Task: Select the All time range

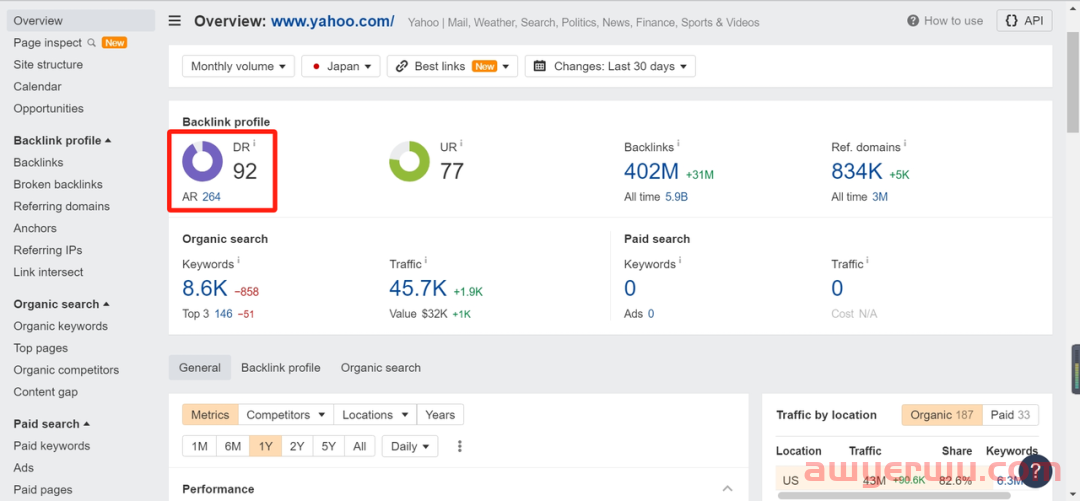Action: coord(360,447)
